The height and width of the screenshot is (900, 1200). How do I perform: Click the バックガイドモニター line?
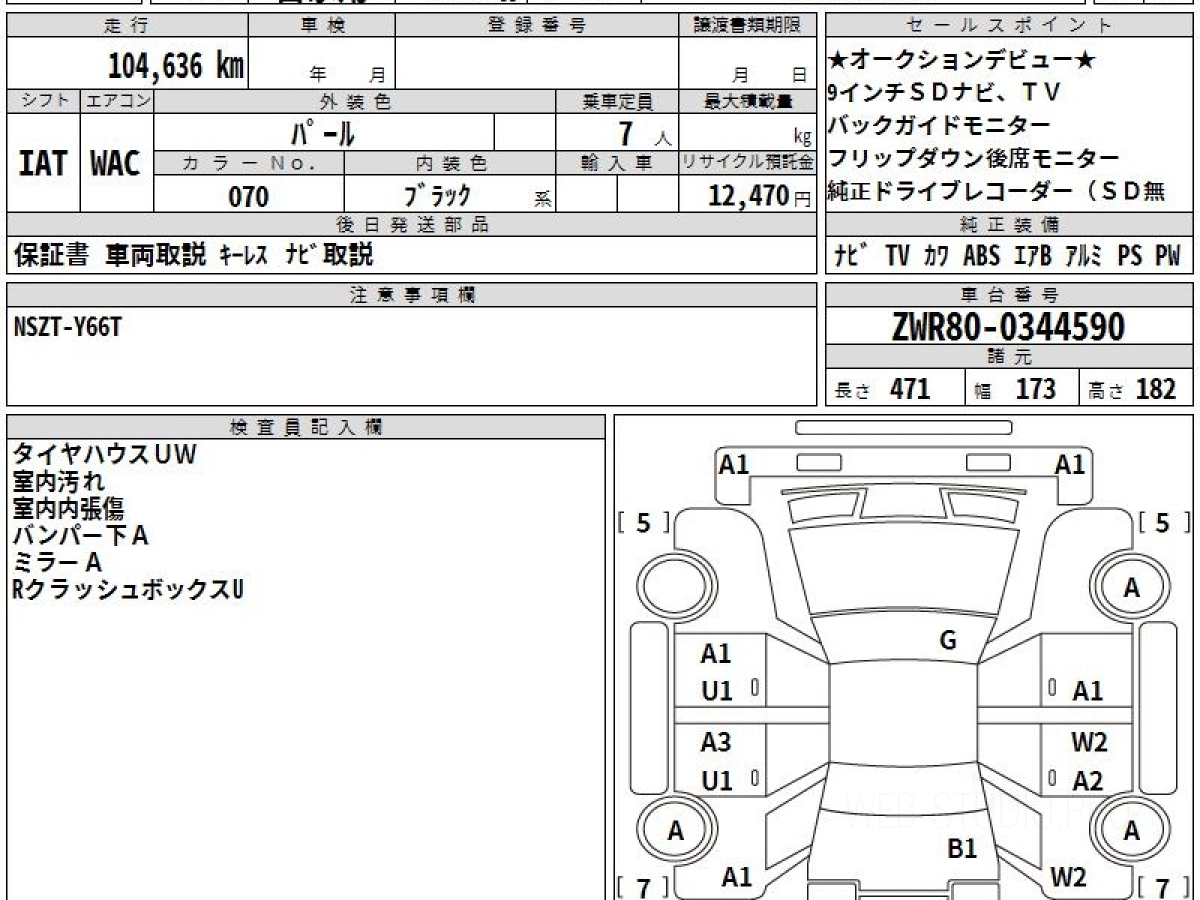coord(940,126)
